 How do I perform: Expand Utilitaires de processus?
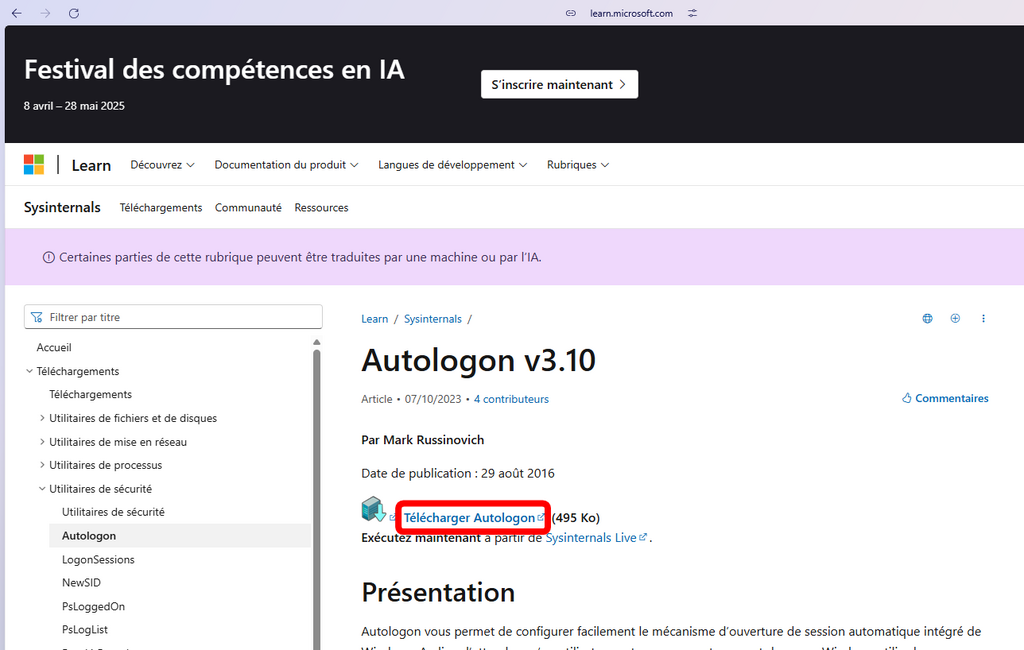pos(42,465)
